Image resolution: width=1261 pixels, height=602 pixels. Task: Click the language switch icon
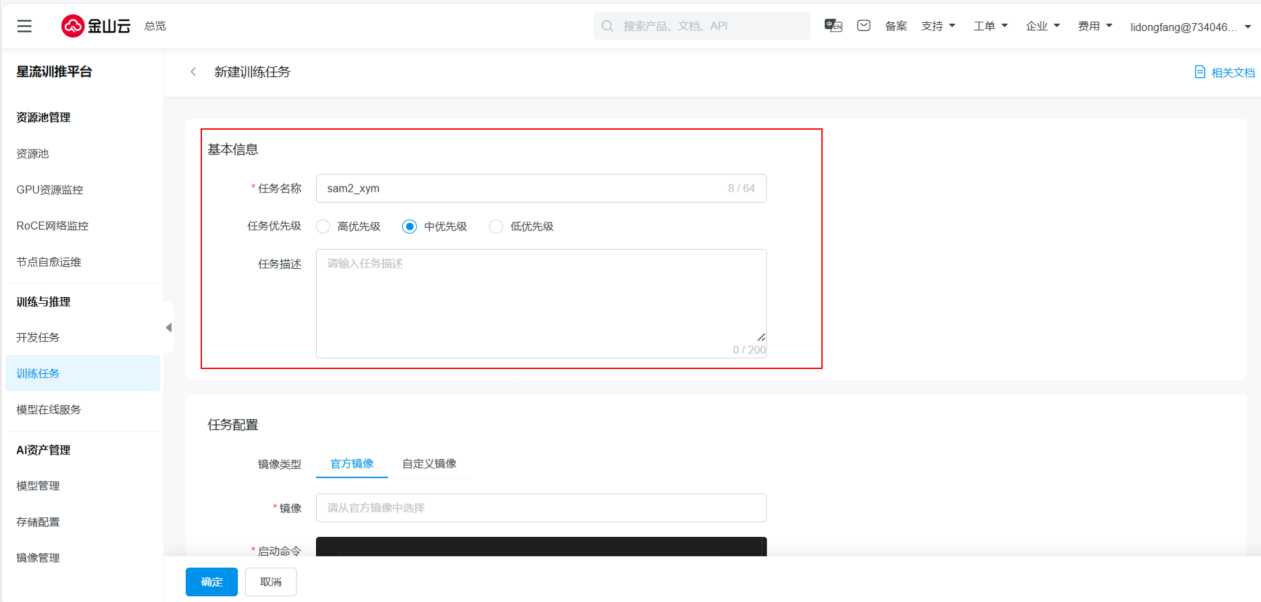[833, 26]
